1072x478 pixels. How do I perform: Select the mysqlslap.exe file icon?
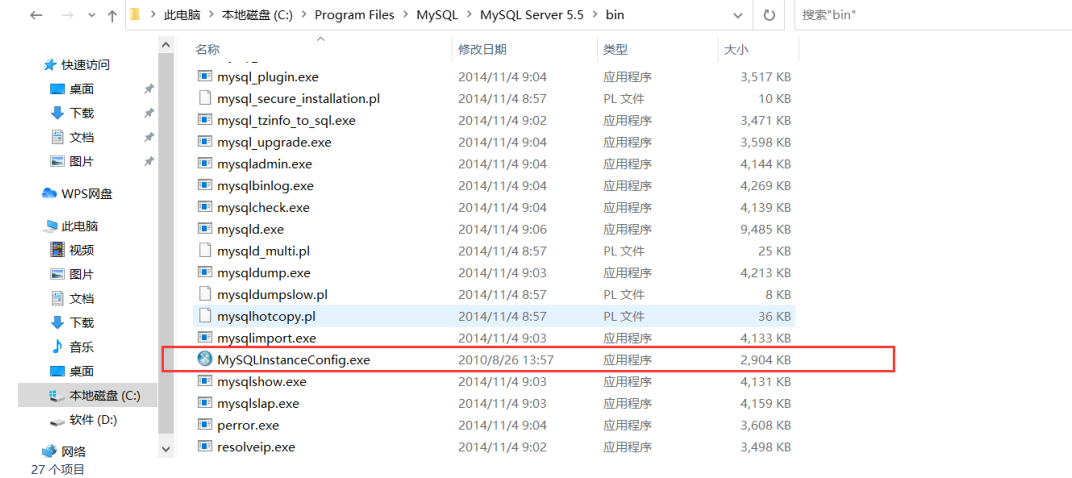point(204,403)
